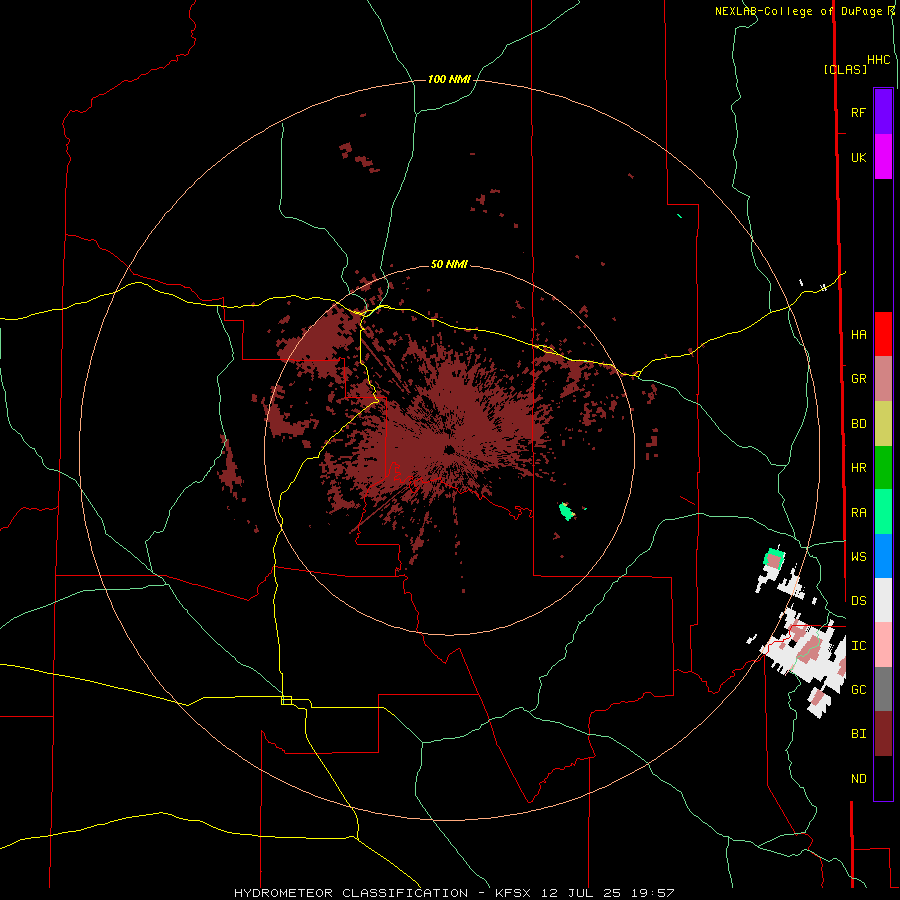Click the GR legend label
This screenshot has width=900, height=900.
click(858, 379)
